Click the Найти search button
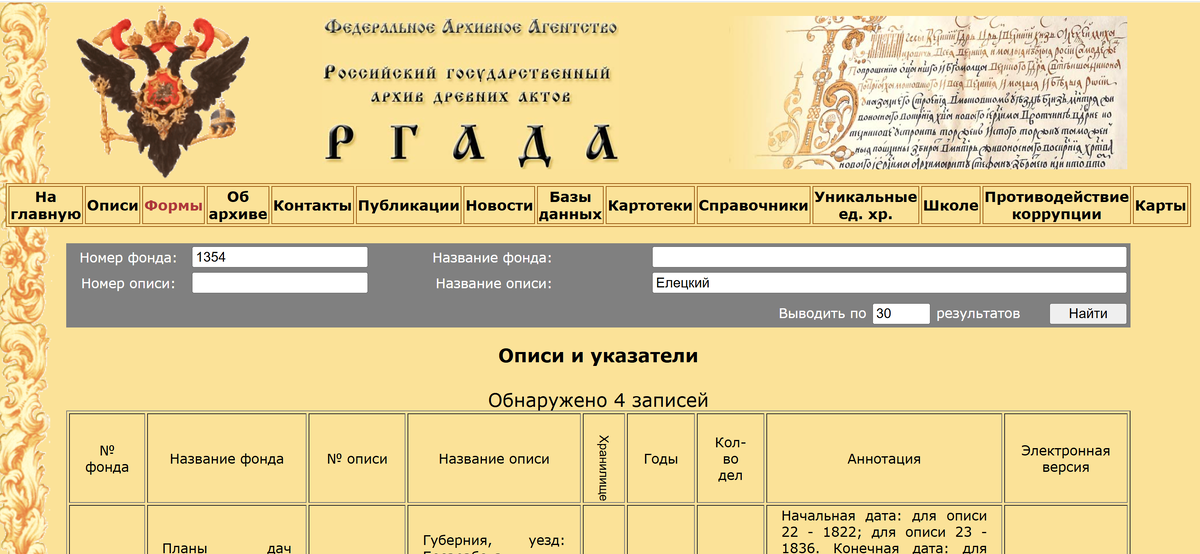Viewport: 1200px width, 554px height. pyautogui.click(x=1088, y=313)
